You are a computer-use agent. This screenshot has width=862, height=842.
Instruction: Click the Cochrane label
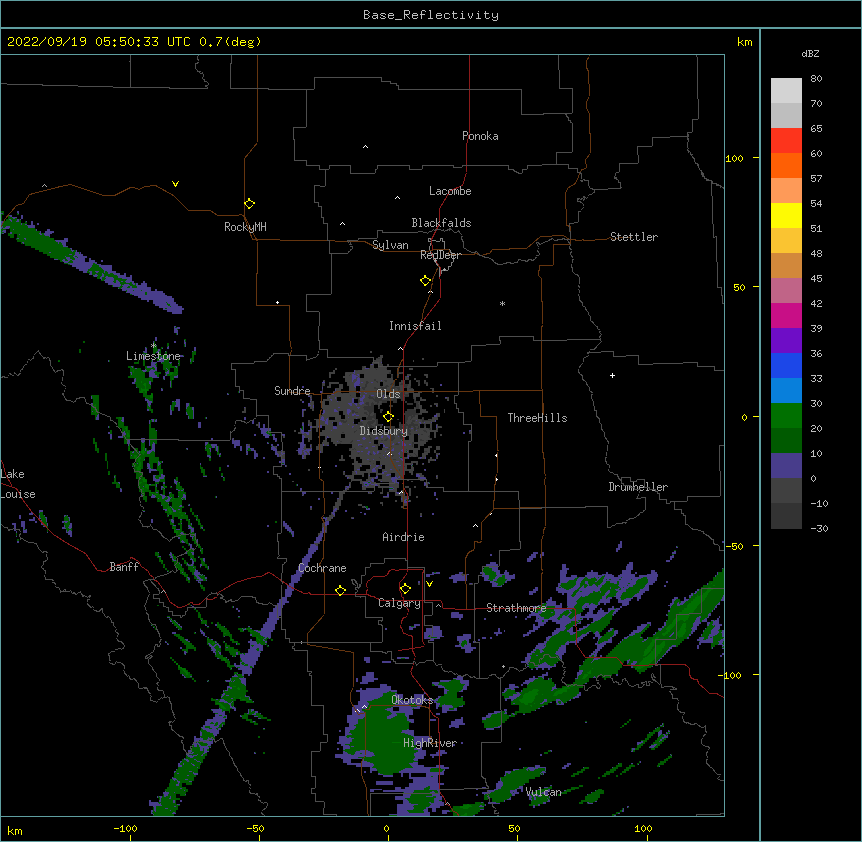tap(322, 568)
